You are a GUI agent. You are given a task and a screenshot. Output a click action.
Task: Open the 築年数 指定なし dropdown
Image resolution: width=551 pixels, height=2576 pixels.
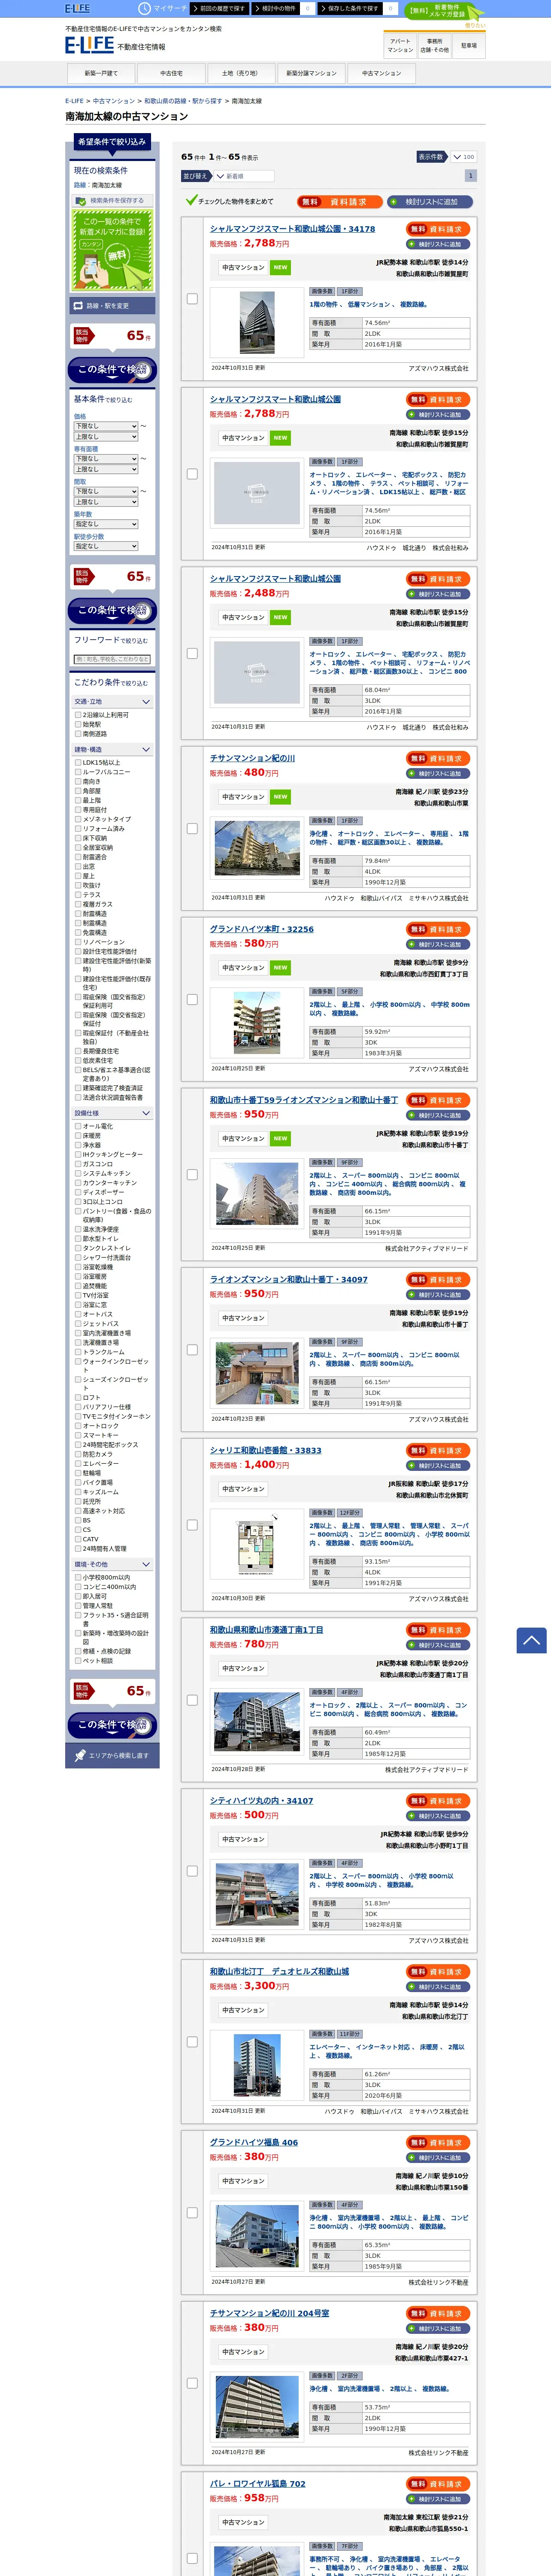click(105, 524)
